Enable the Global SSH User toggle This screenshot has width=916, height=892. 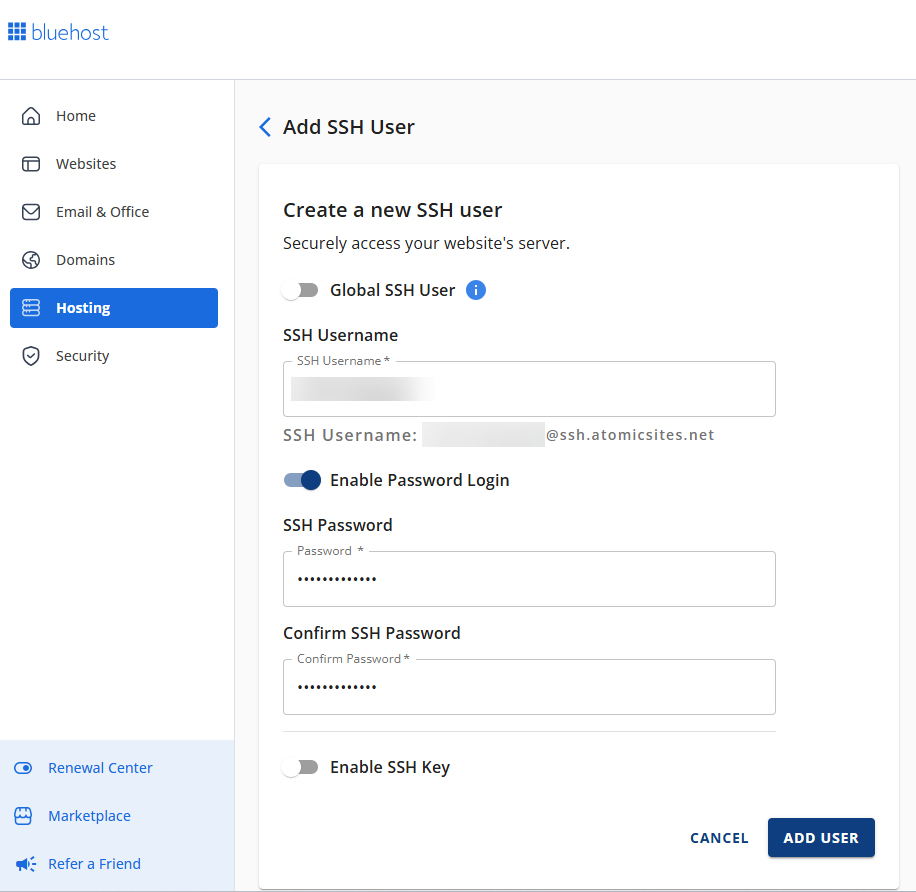(x=300, y=290)
